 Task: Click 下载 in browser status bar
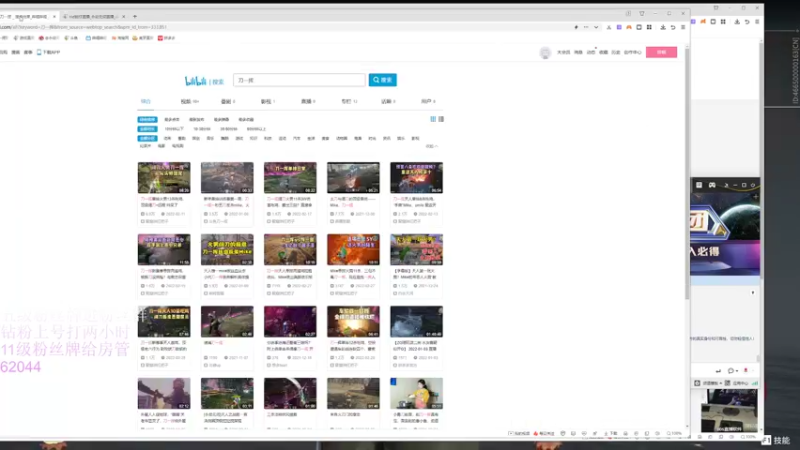[611, 433]
